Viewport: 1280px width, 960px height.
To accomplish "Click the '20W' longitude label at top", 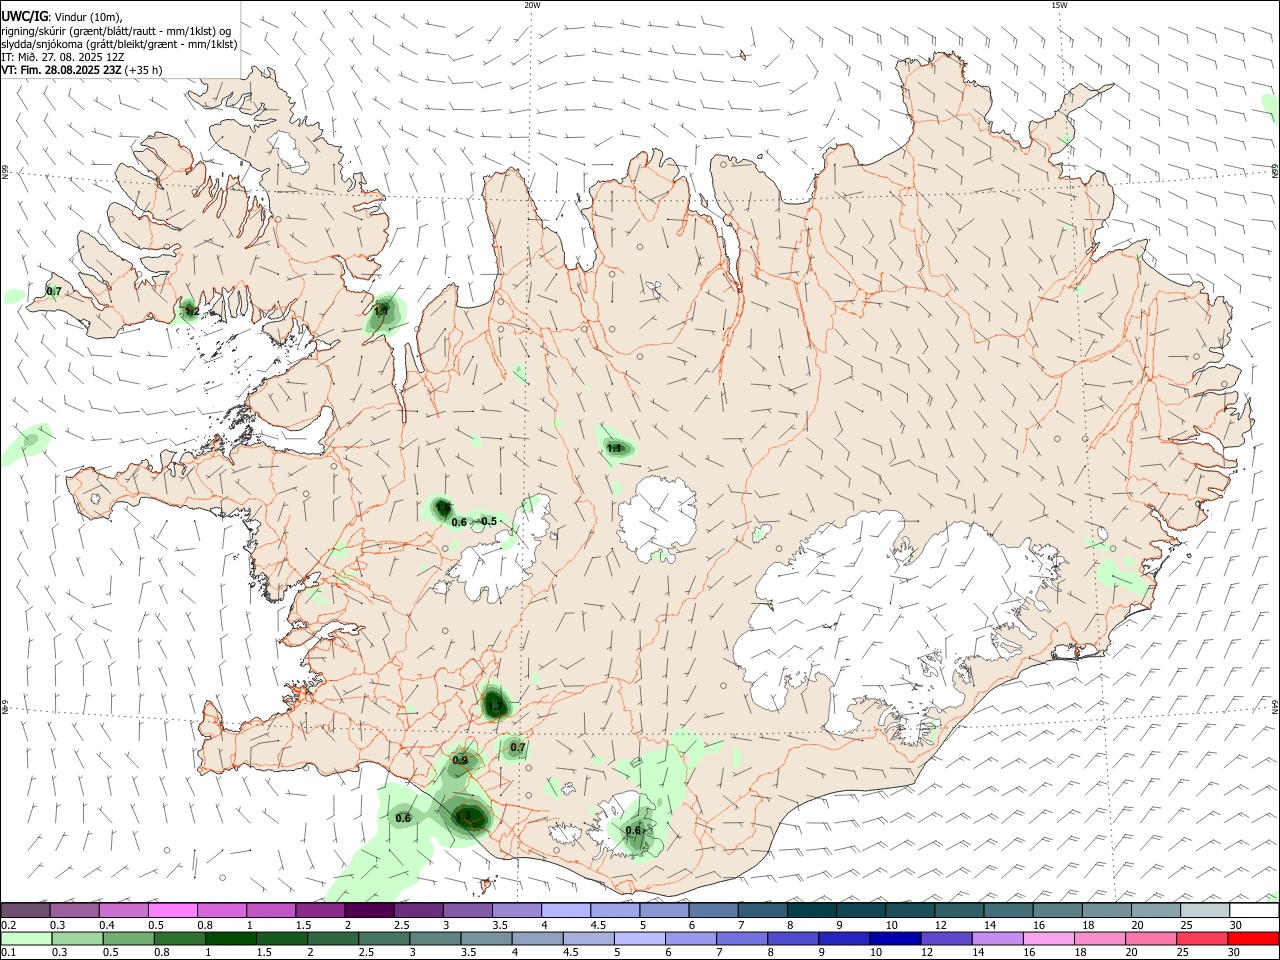I will click(x=532, y=5).
